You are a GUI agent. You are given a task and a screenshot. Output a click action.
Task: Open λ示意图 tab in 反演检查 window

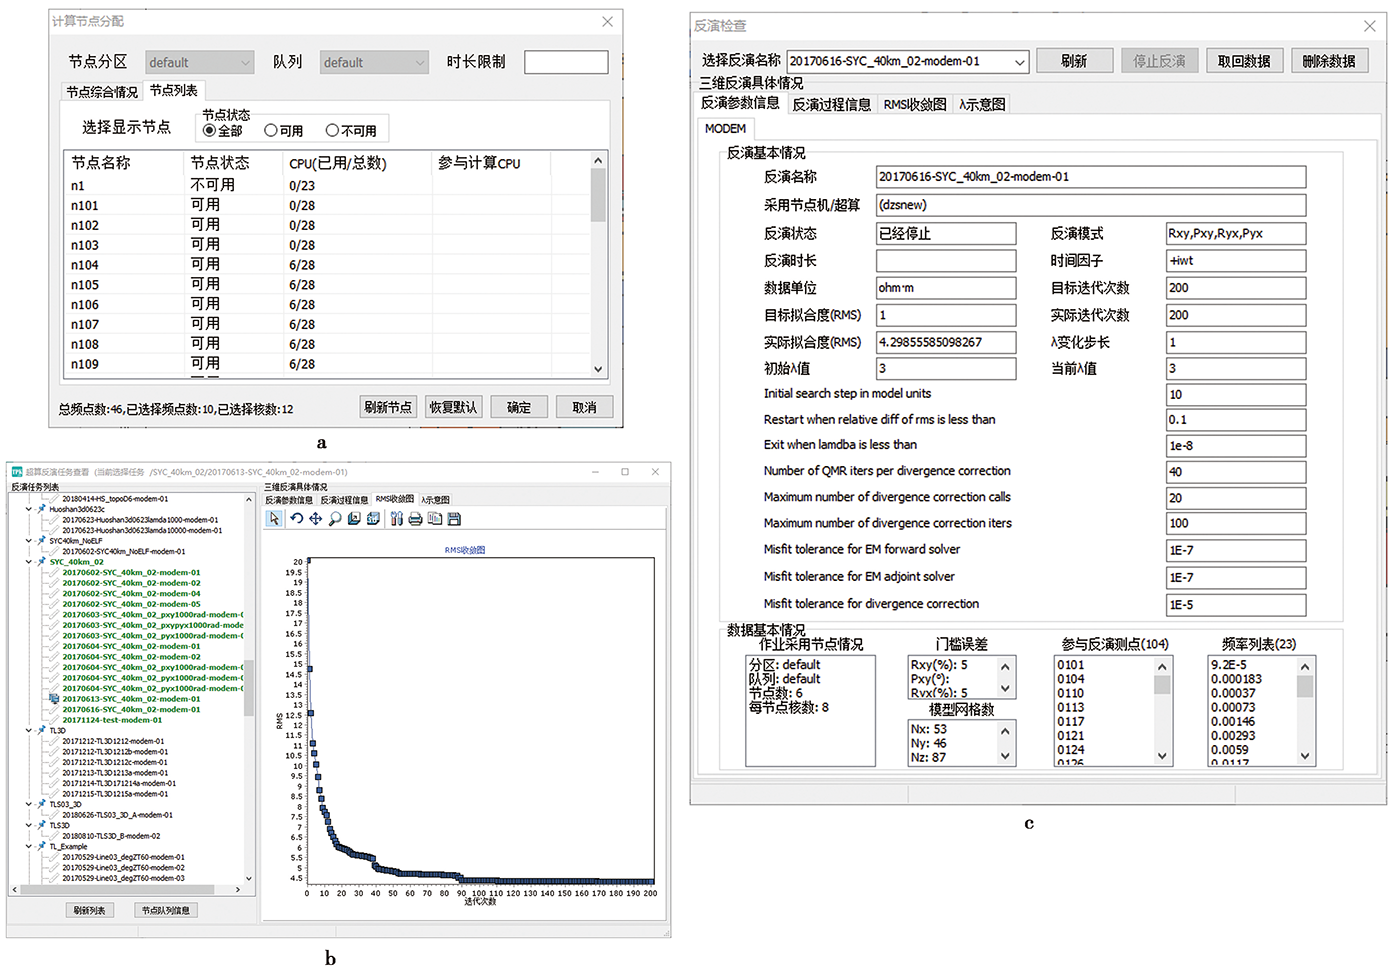click(x=982, y=104)
